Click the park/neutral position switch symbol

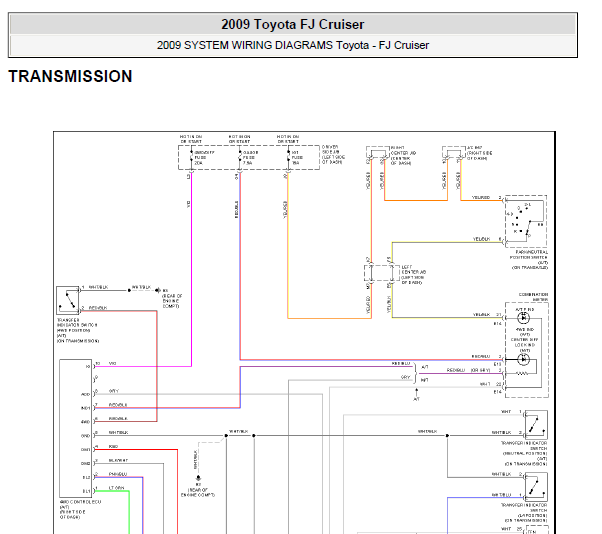pos(526,222)
